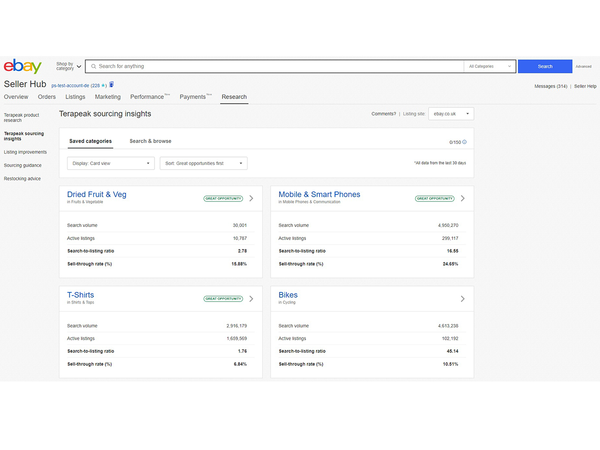
Task: Click the eBay logo
Action: 23,67
